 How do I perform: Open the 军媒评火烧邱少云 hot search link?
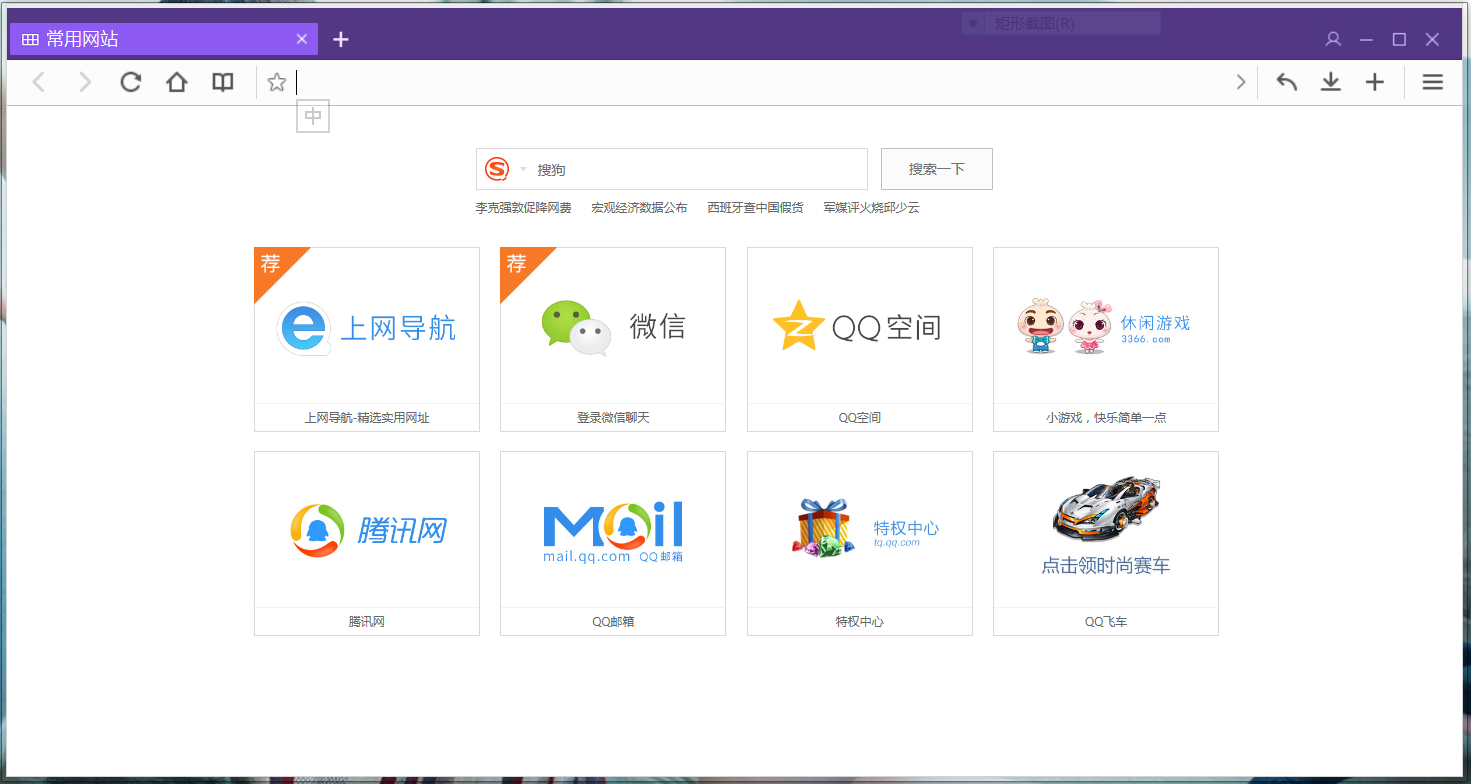871,208
